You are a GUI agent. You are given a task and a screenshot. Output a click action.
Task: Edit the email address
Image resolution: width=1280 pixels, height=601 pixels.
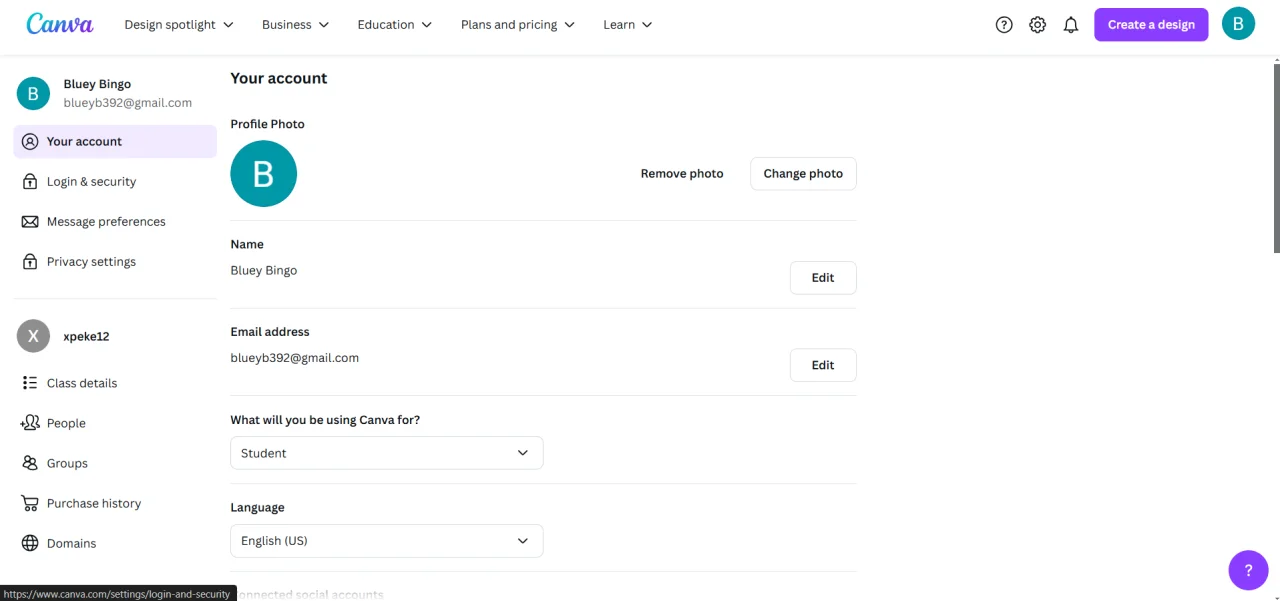pos(823,365)
